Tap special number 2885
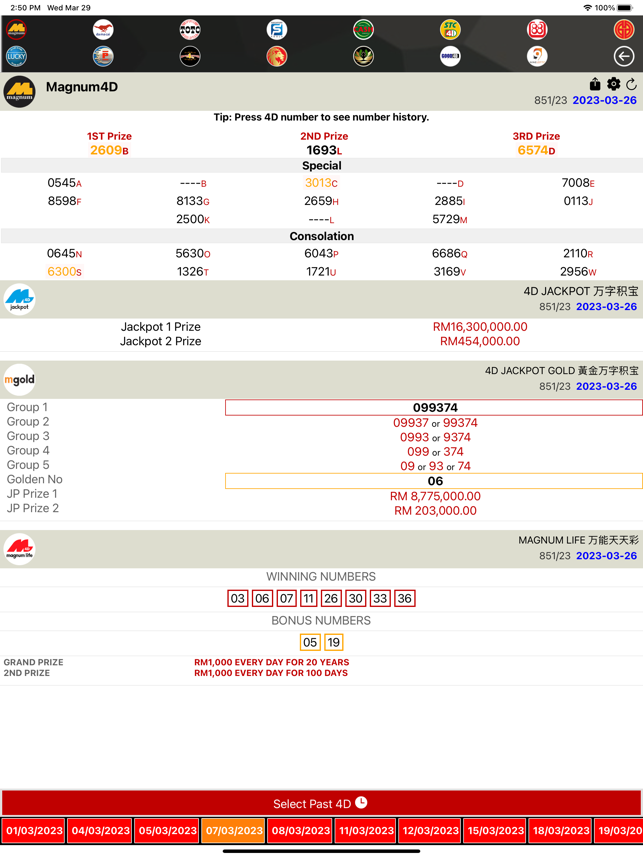 (450, 201)
